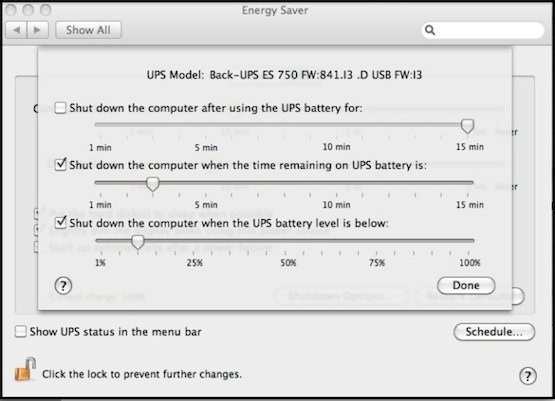Click the Done button

466,285
